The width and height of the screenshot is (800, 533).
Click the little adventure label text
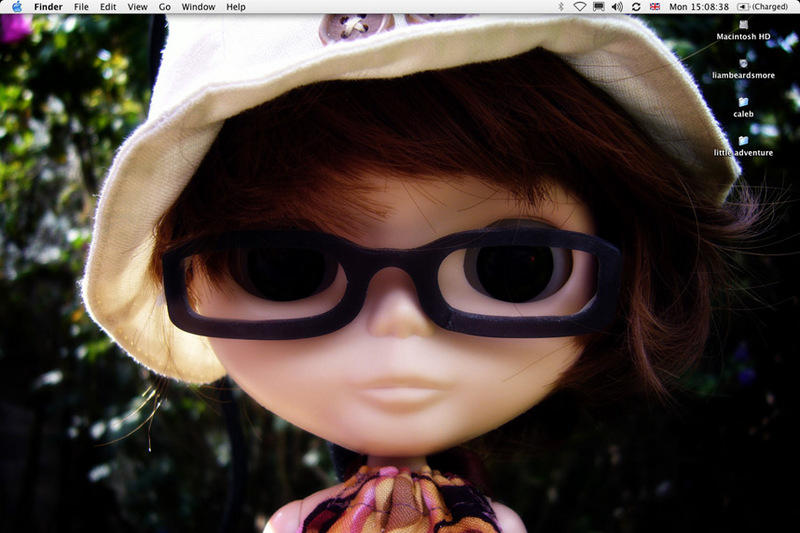point(743,153)
